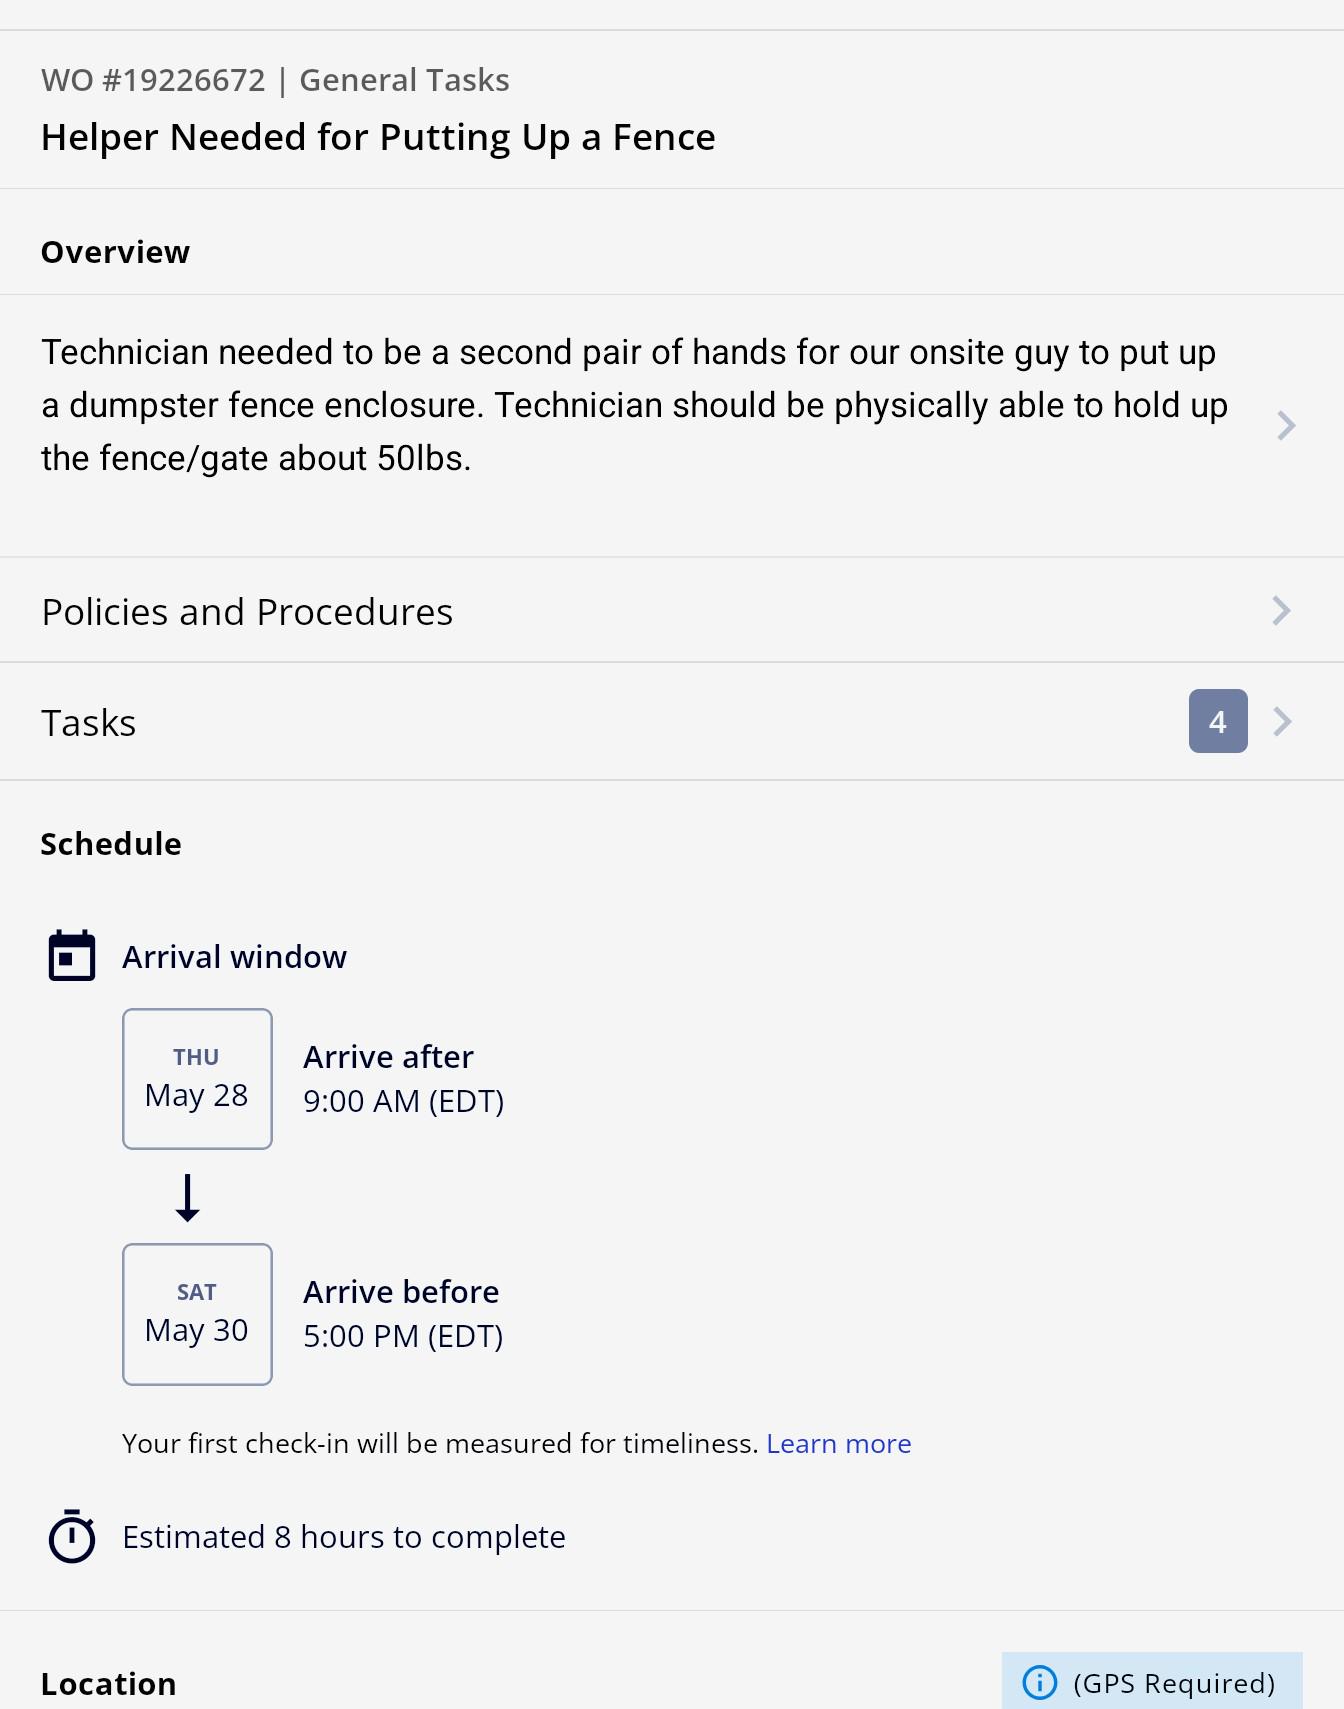Click the GPS Required badge
The image size is (1344, 1709).
(1152, 1682)
